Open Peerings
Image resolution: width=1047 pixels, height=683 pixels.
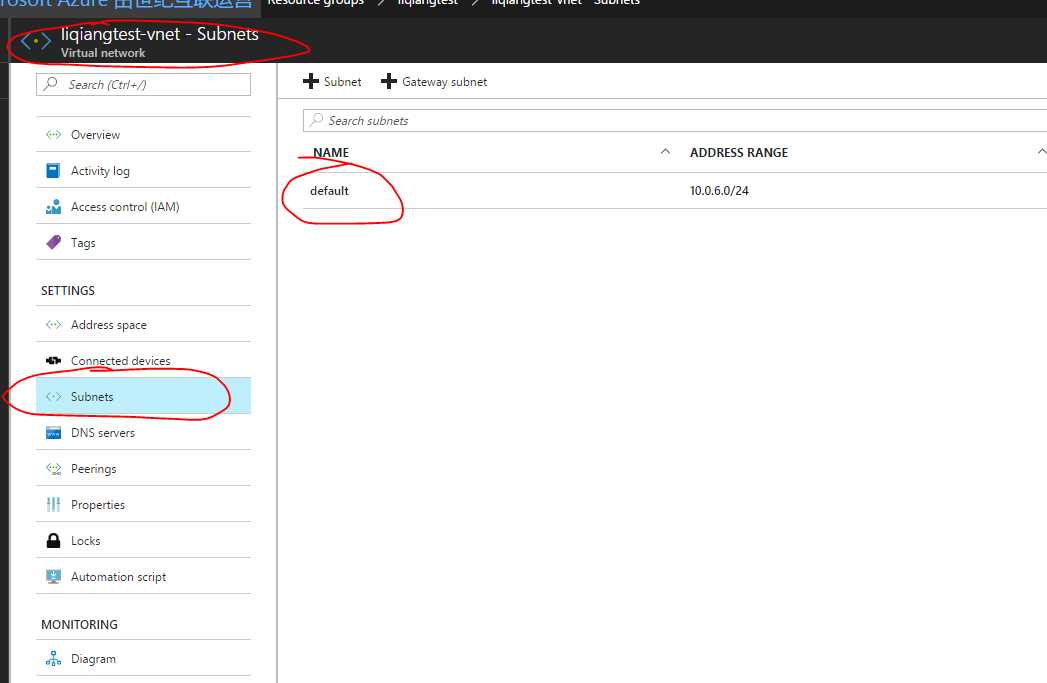[144, 469]
